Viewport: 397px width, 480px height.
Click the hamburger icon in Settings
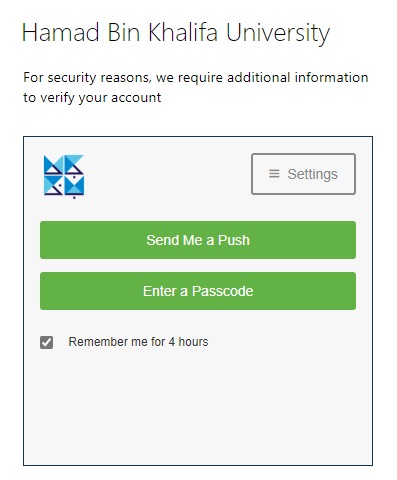click(x=274, y=174)
